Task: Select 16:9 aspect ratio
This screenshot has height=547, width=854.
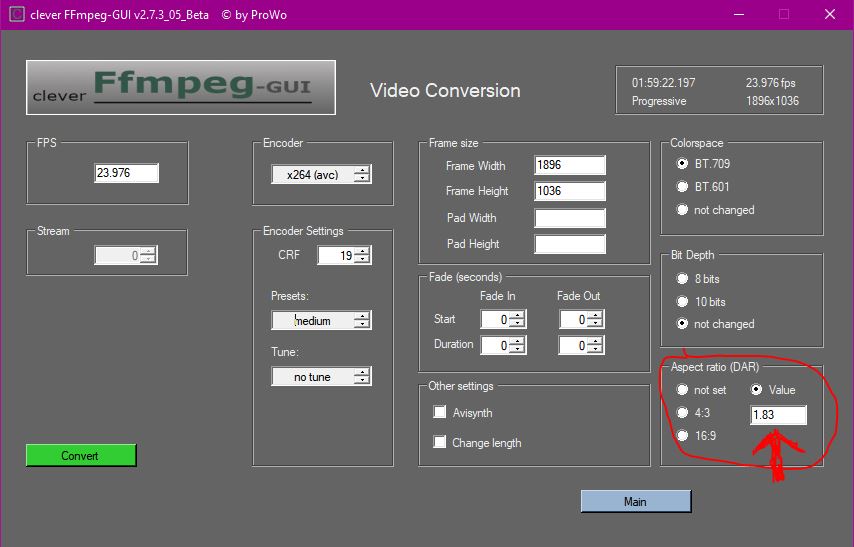Action: point(682,435)
